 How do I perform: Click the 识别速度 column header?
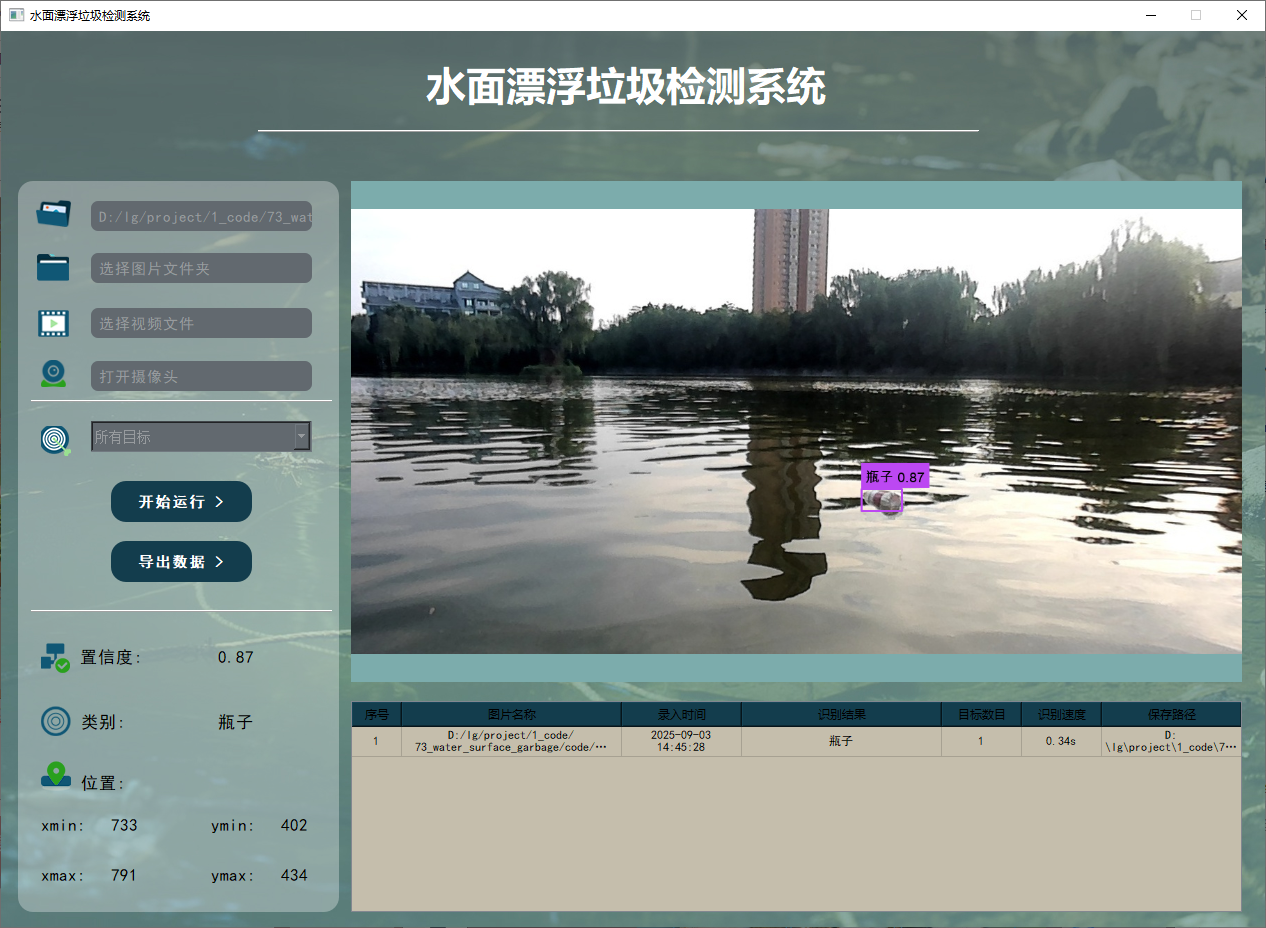[x=1061, y=714]
